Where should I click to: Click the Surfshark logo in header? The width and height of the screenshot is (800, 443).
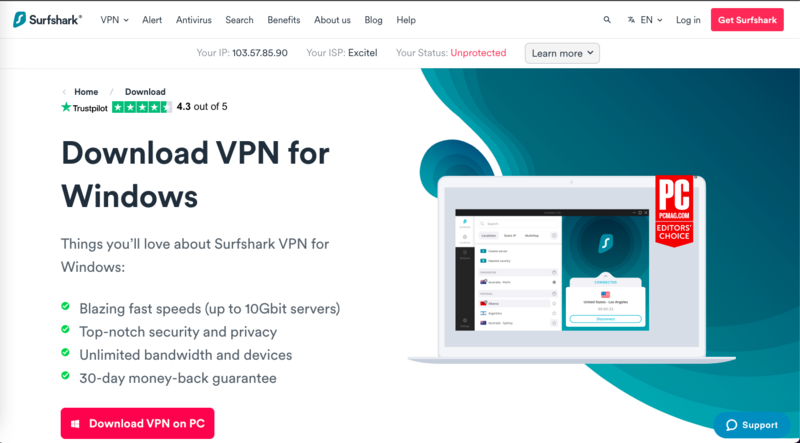tap(47, 20)
